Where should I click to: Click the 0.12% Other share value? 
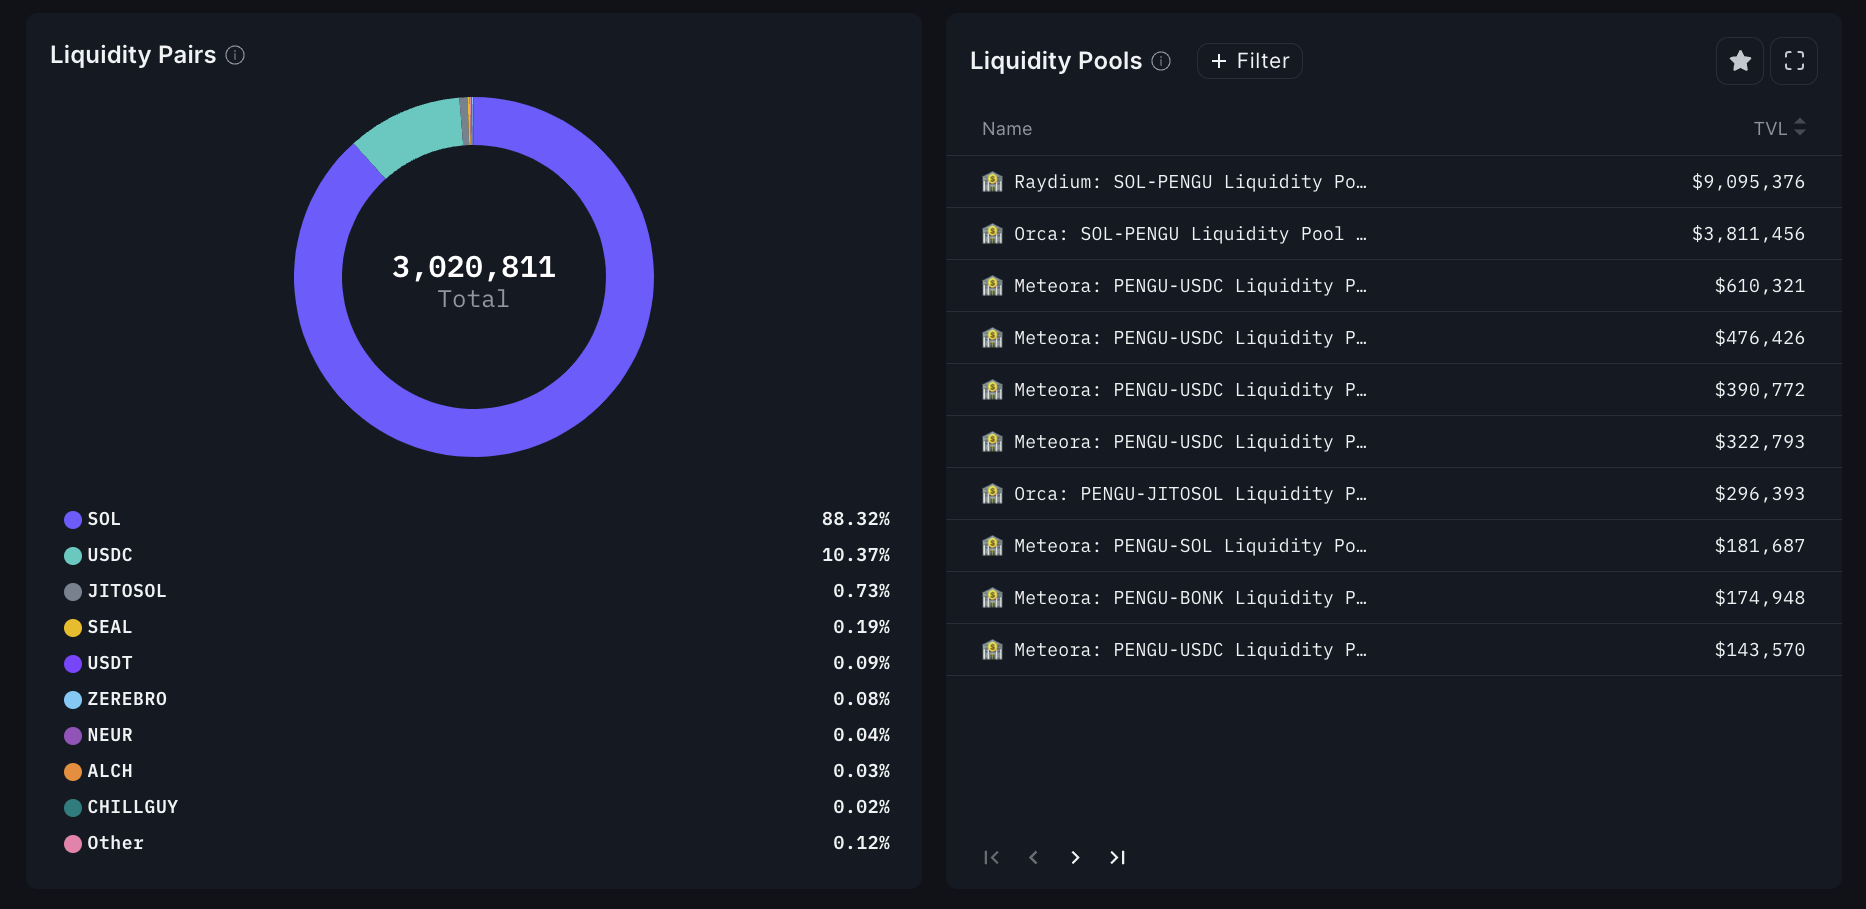point(862,843)
